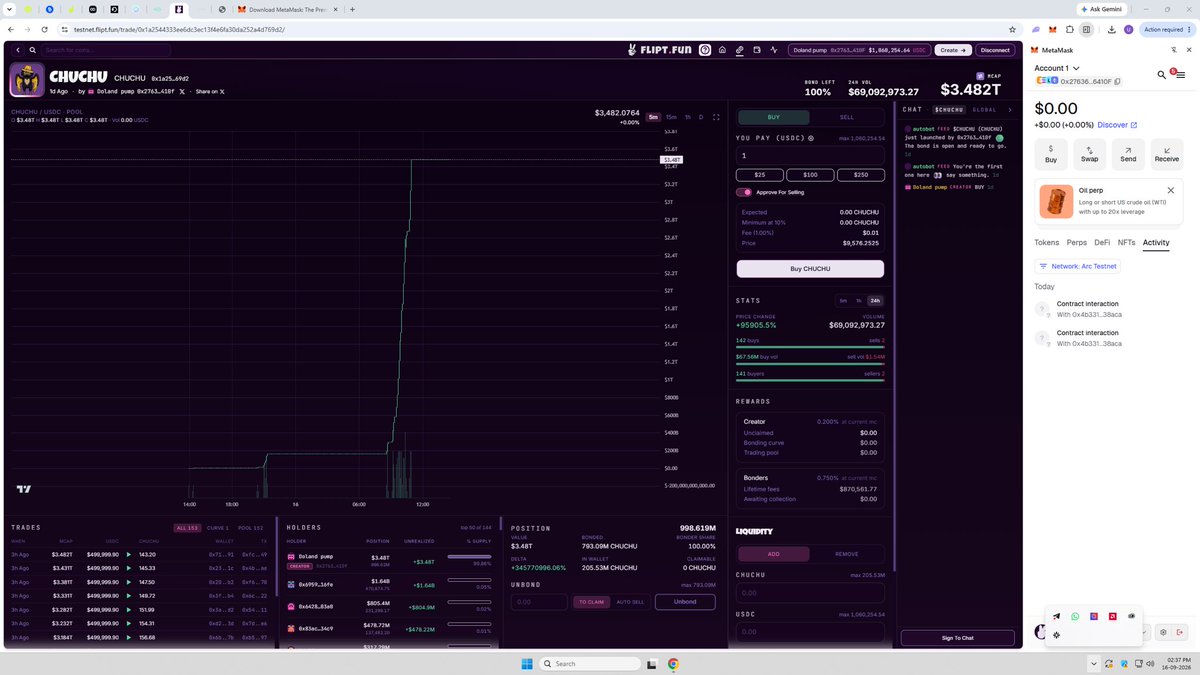This screenshot has height=675, width=1200.
Task: Select ADD liquidity option
Action: pos(773,553)
